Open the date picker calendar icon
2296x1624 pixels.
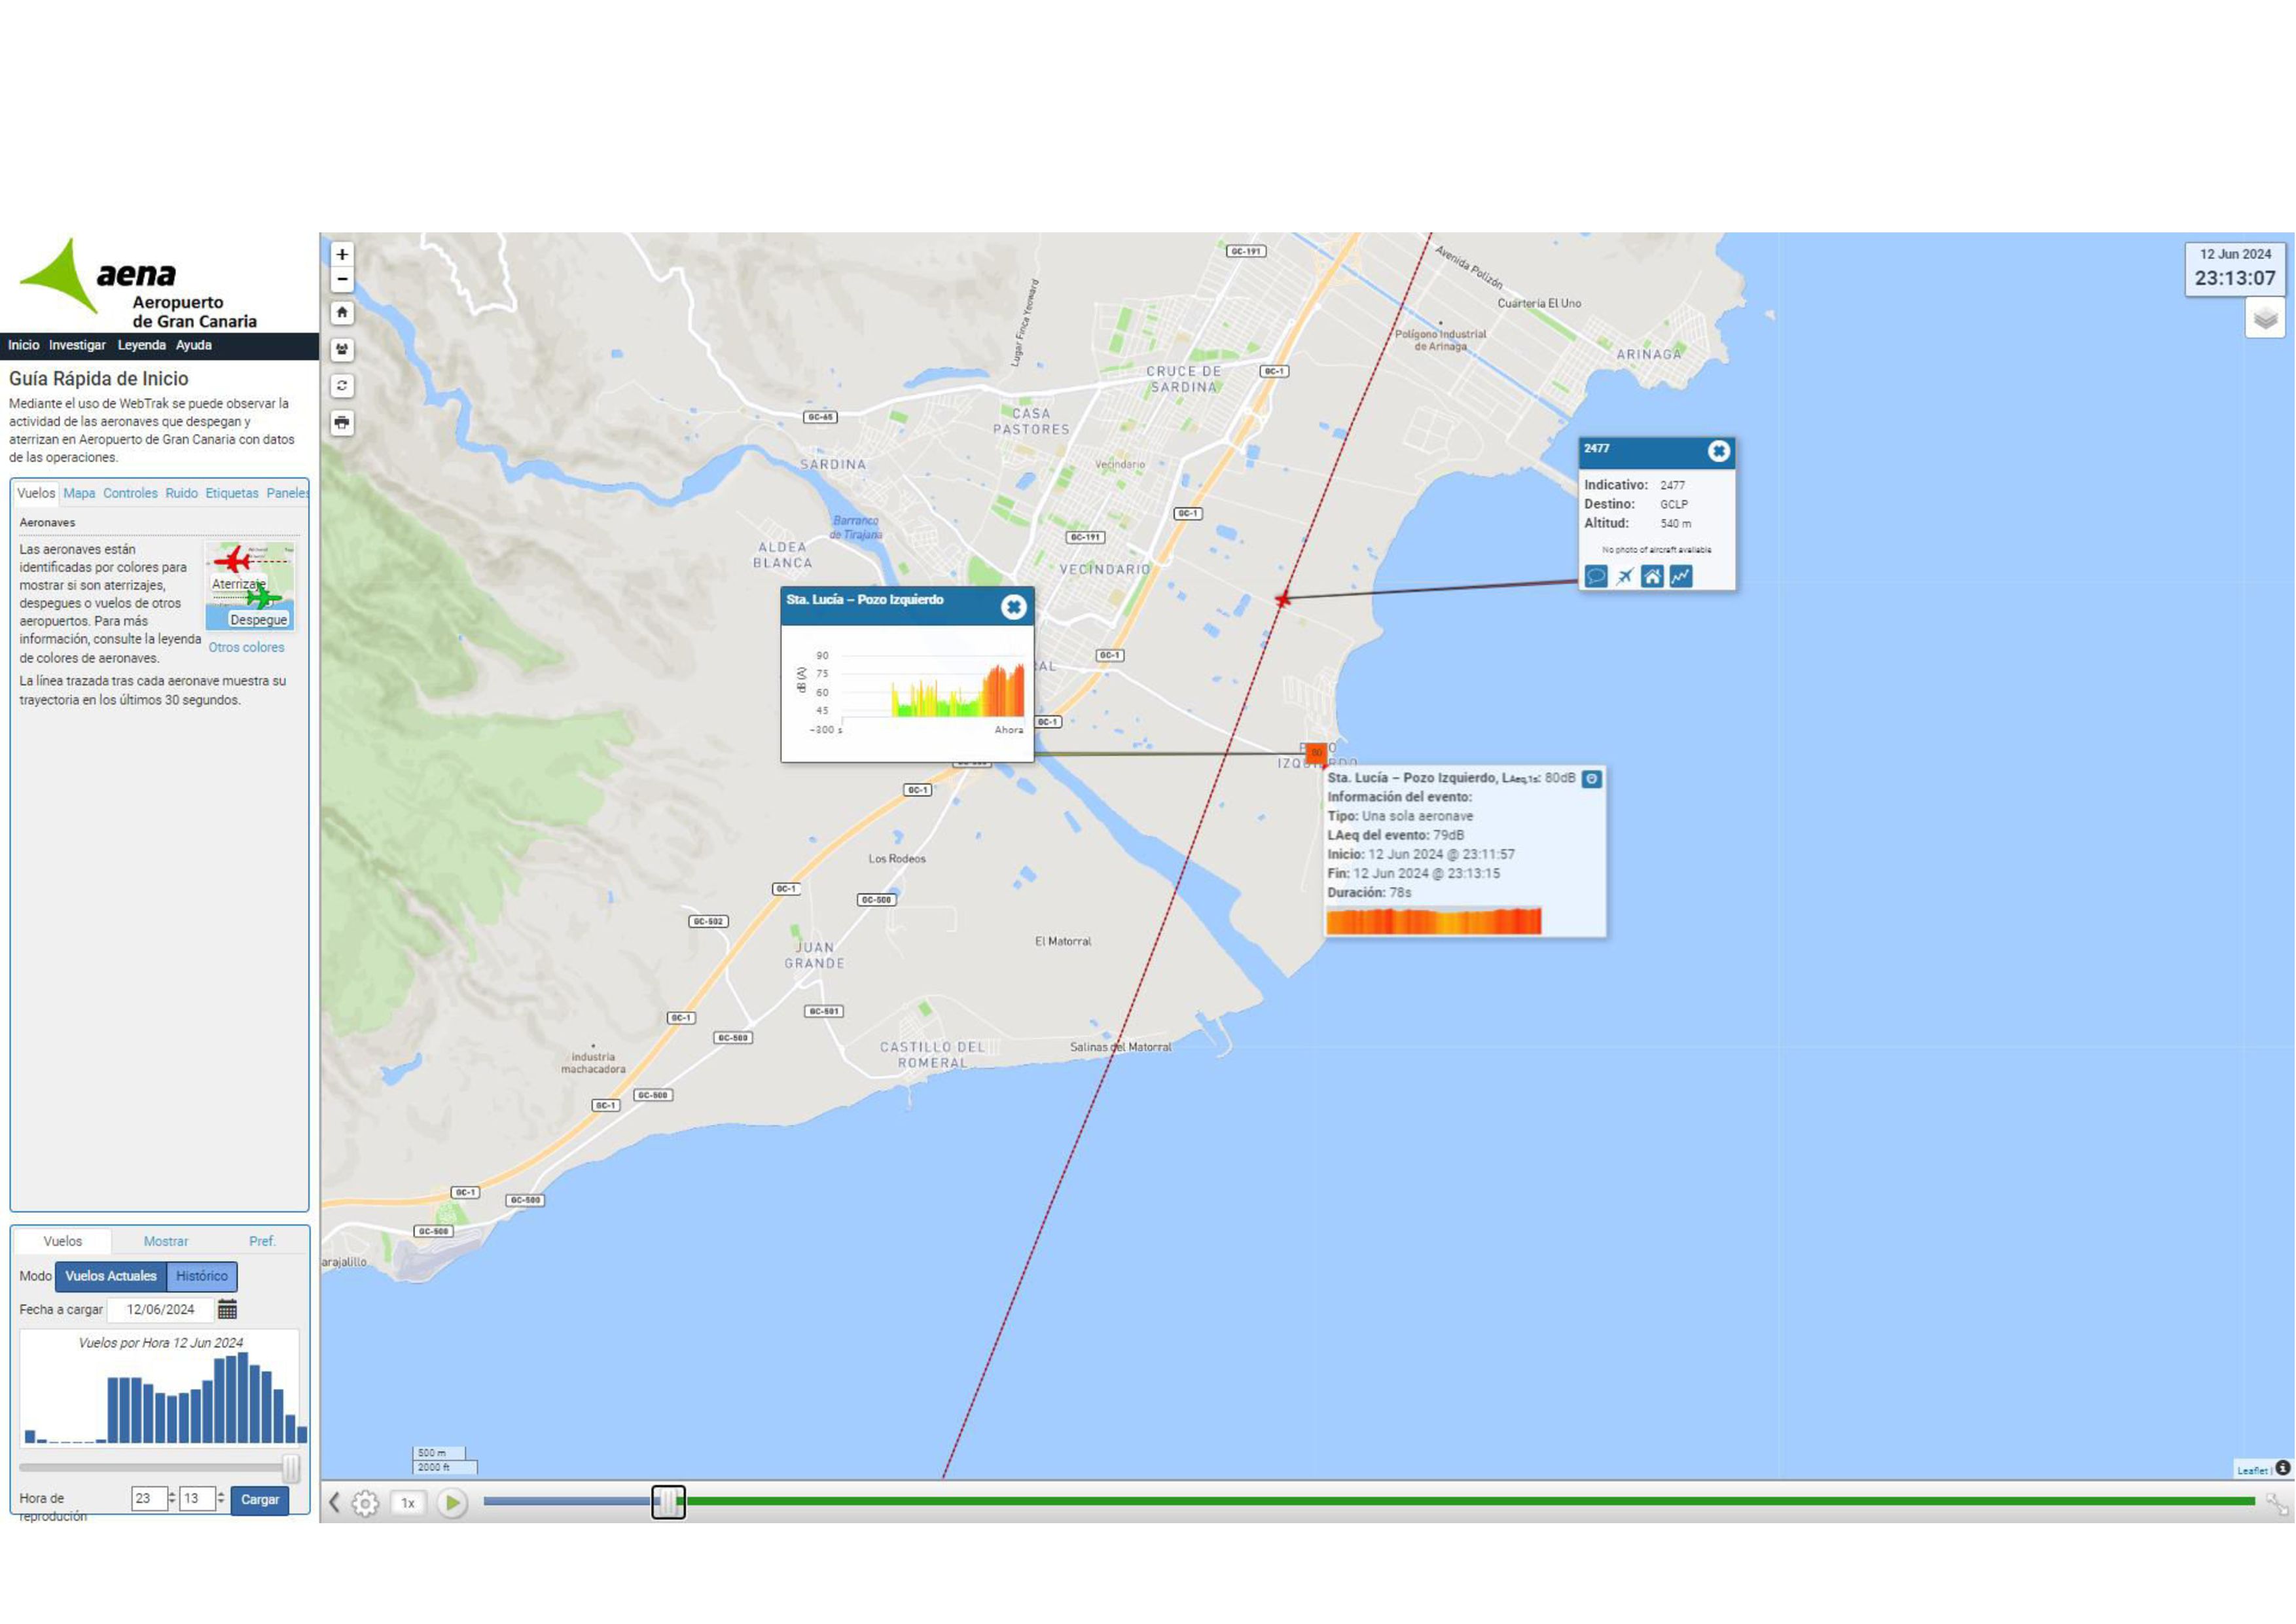click(227, 1309)
